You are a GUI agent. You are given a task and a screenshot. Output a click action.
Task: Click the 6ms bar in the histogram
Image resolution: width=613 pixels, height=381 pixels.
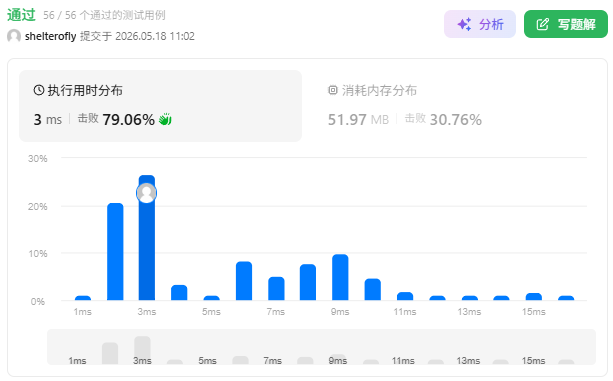click(244, 281)
